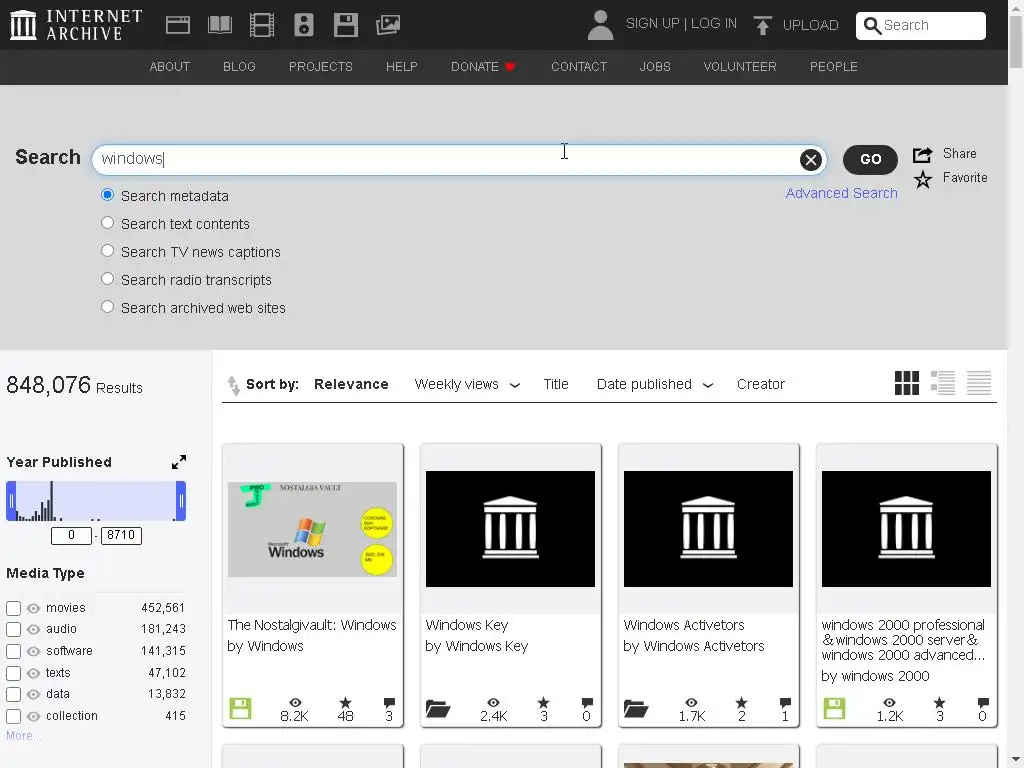Check the collection media type box

pos(13,716)
